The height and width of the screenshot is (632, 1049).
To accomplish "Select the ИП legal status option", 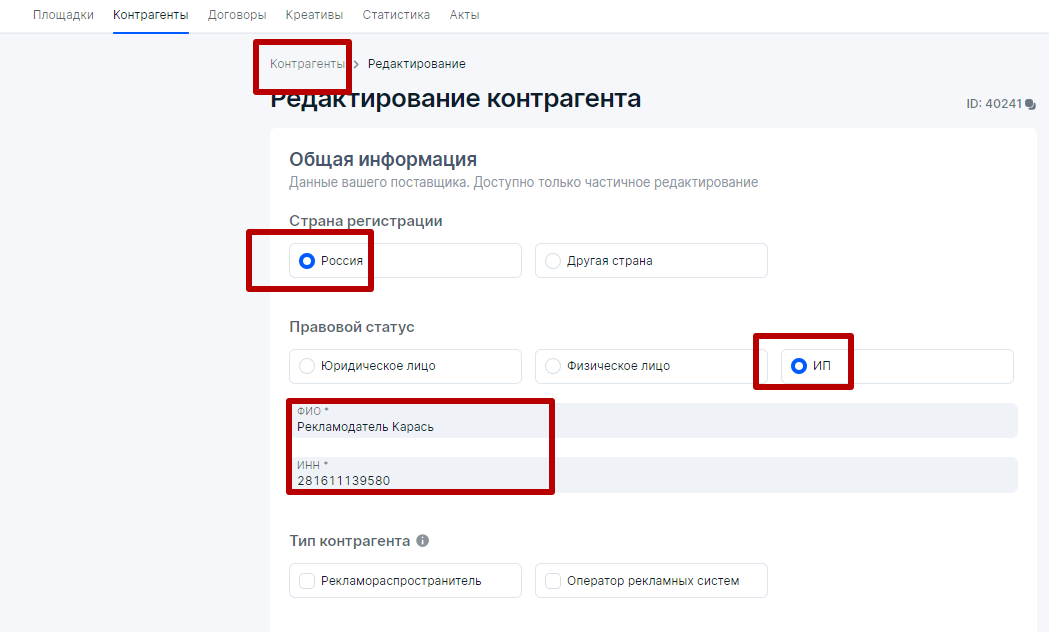I will tap(799, 366).
